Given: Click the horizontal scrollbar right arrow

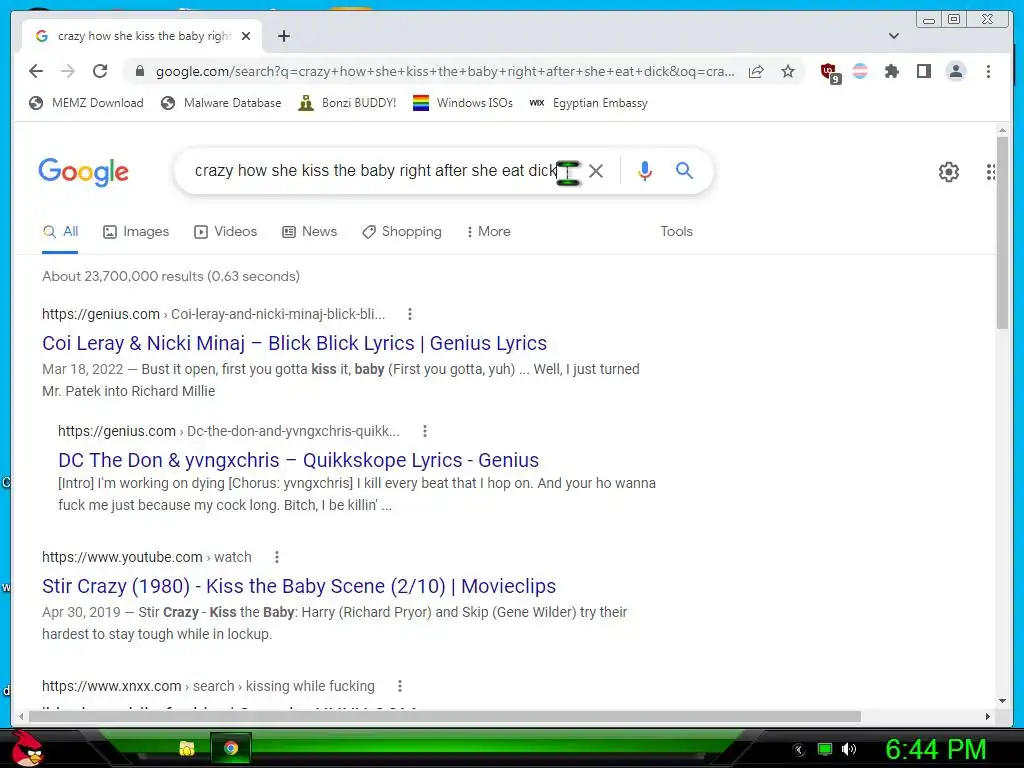Looking at the screenshot, I should (x=987, y=716).
